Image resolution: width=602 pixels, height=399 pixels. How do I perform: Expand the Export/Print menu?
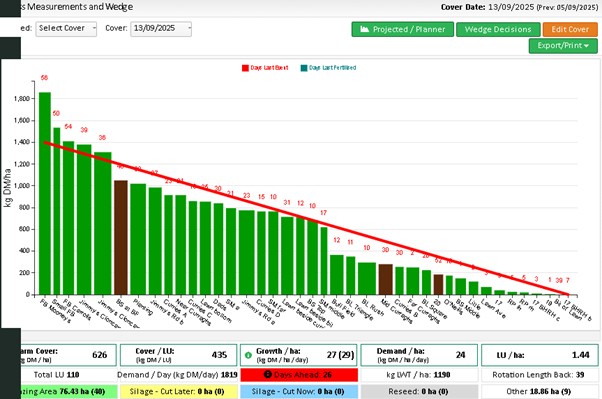click(563, 46)
